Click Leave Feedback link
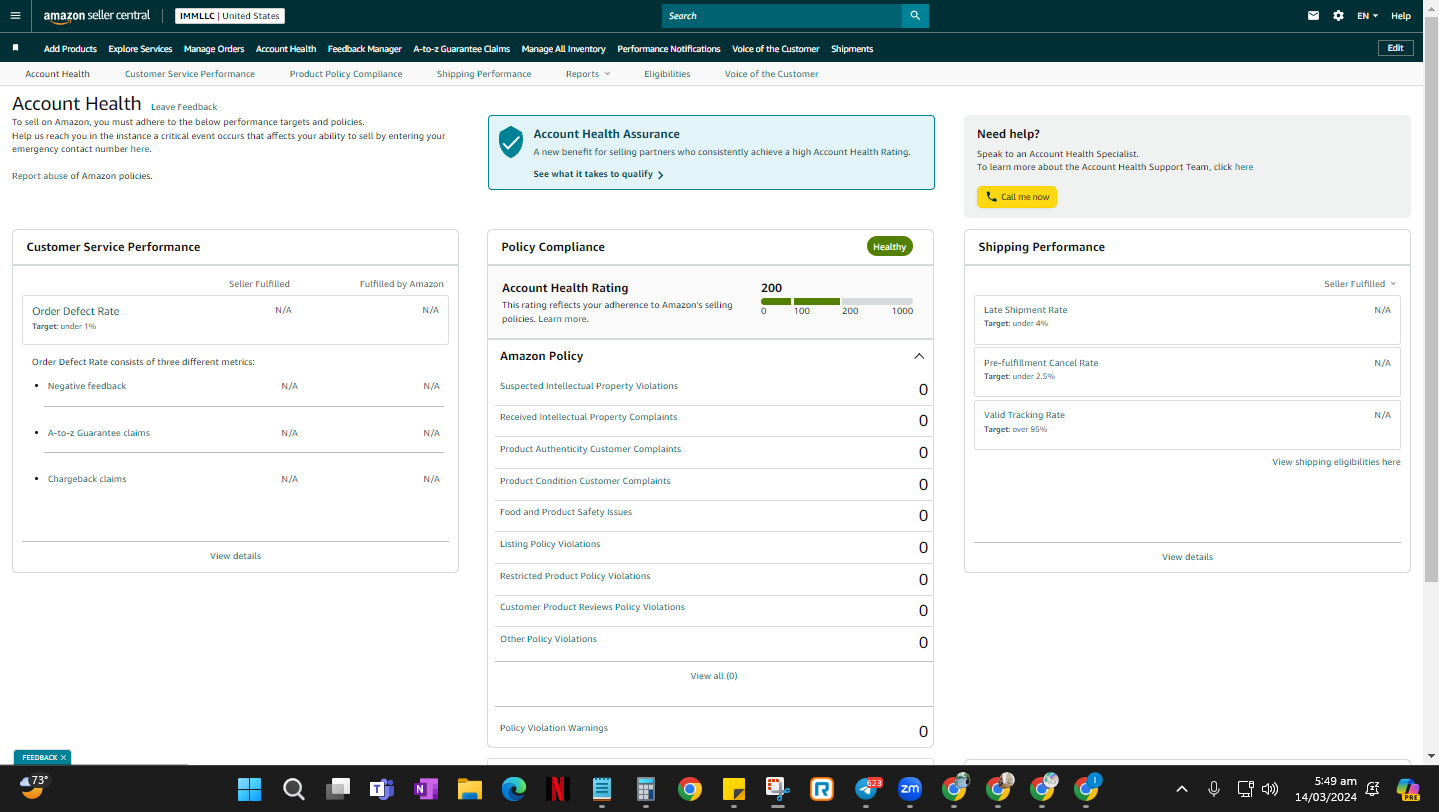 pos(184,107)
